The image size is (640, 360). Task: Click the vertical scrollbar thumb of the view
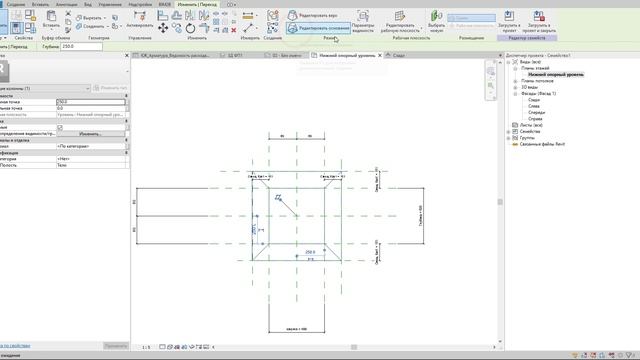500,202
